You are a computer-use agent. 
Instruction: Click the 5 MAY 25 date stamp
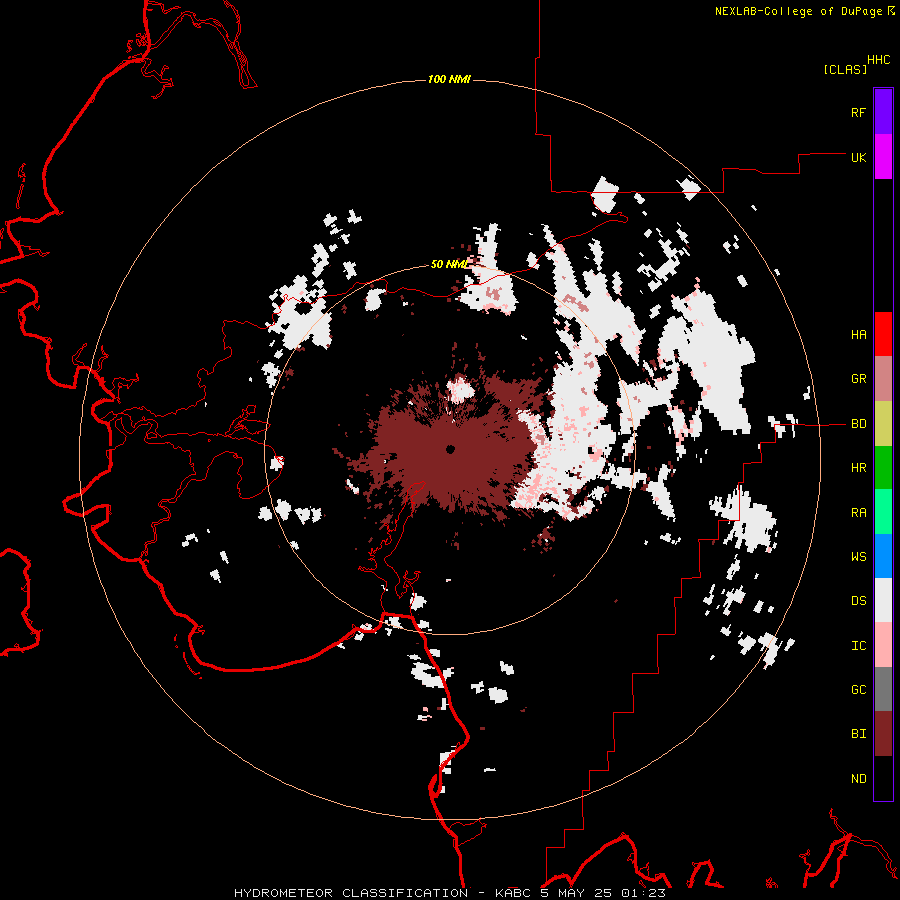[576, 893]
